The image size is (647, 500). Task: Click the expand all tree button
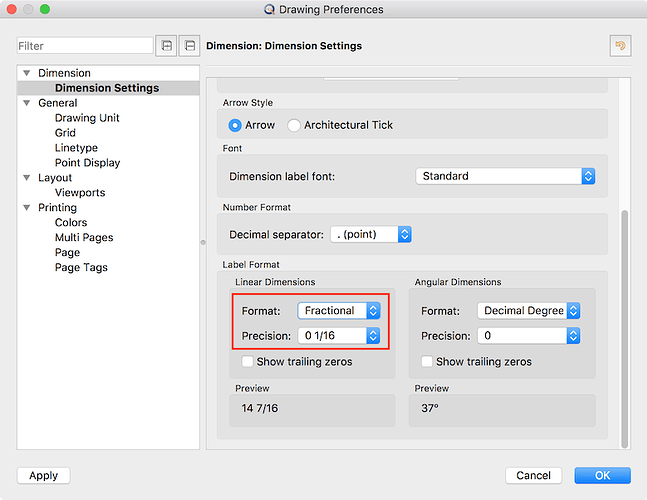[x=166, y=46]
